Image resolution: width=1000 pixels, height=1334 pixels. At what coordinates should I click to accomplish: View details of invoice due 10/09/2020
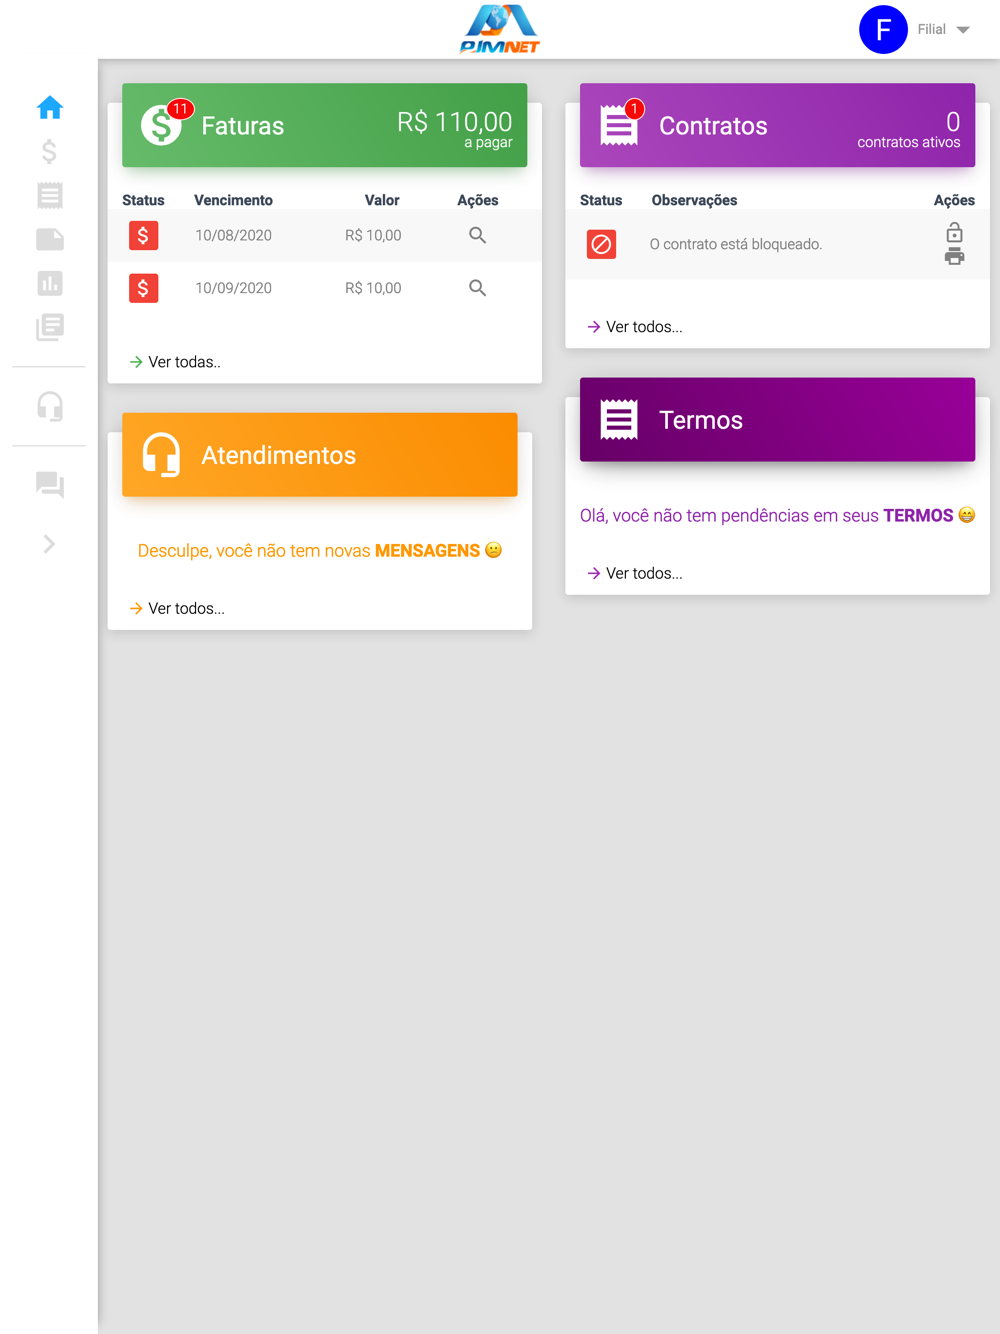[477, 288]
